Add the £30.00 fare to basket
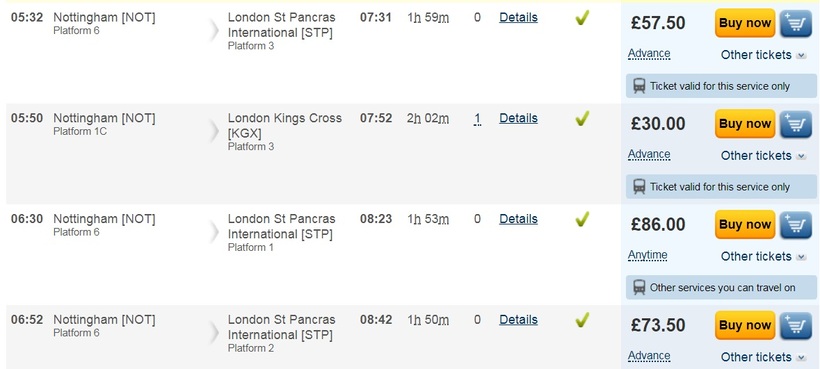This screenshot has height=369, width=820. click(x=796, y=124)
